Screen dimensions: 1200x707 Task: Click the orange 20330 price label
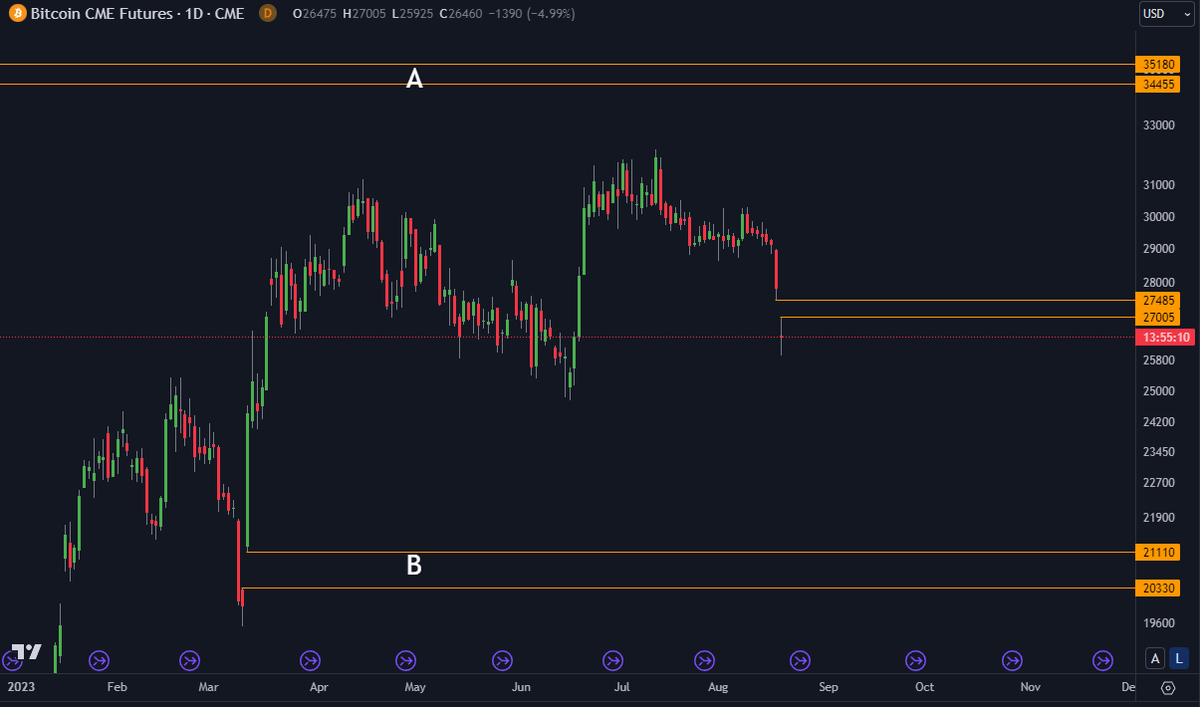point(1159,588)
